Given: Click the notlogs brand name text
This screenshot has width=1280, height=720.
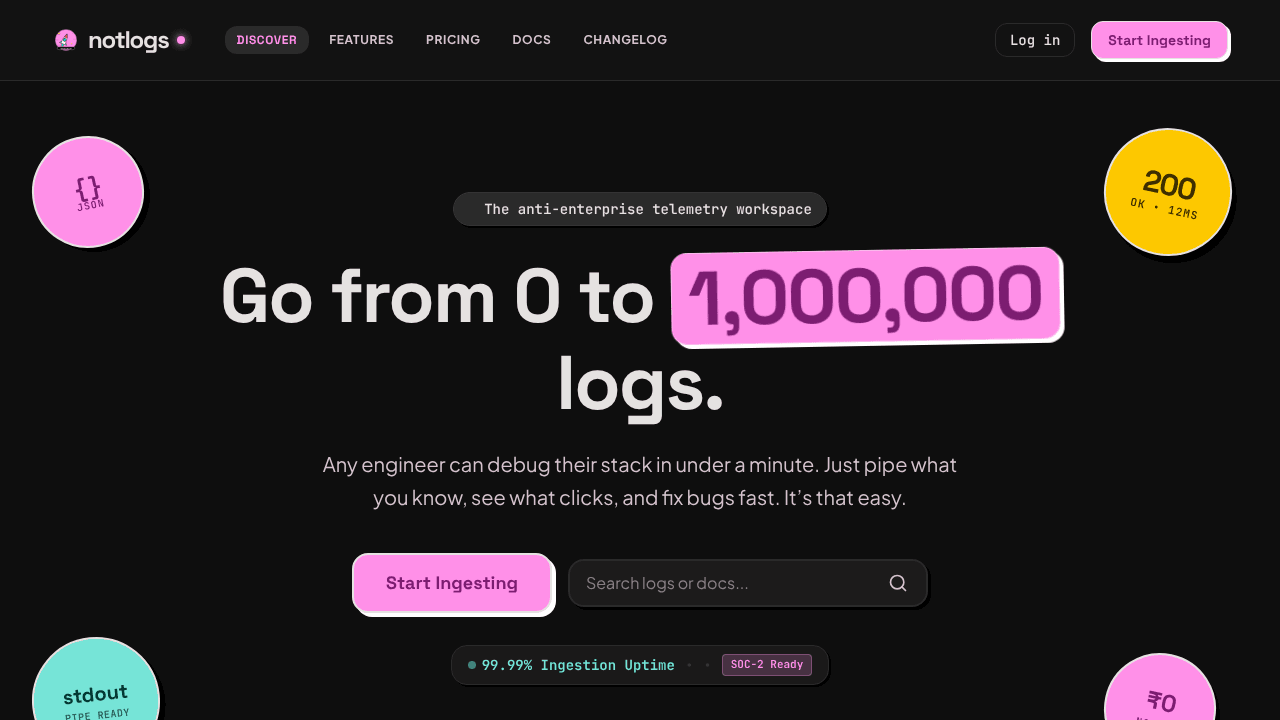Looking at the screenshot, I should pyautogui.click(x=129, y=40).
